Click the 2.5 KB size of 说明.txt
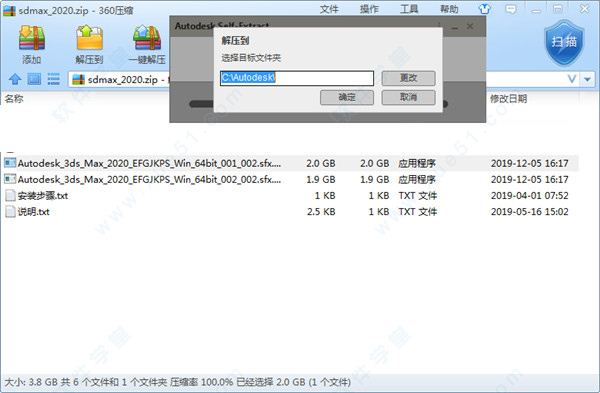This screenshot has height=393, width=600. 321,212
